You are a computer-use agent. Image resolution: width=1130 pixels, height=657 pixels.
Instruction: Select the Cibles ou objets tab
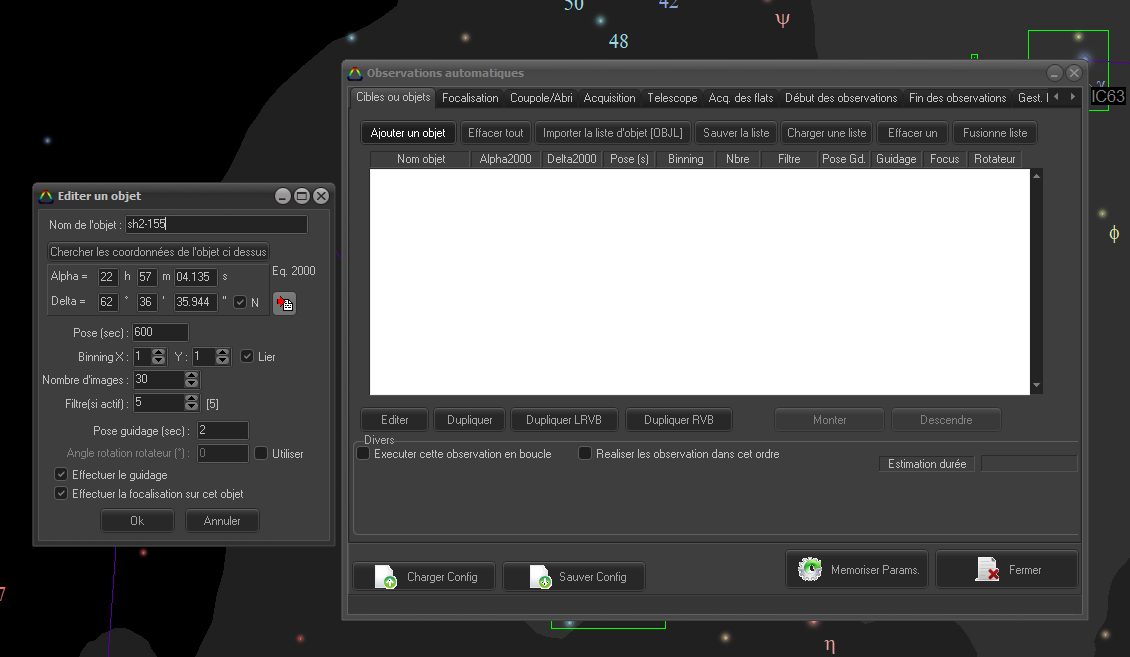pos(393,97)
